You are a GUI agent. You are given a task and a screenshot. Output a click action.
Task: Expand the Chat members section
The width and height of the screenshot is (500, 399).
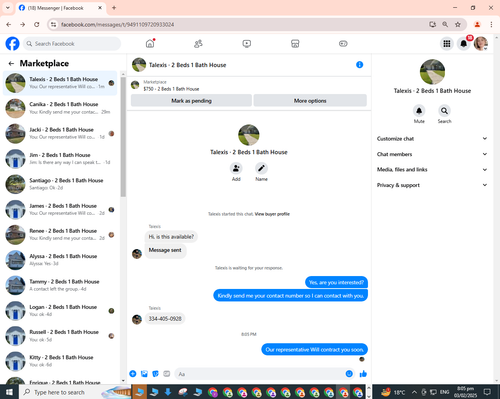(432, 154)
